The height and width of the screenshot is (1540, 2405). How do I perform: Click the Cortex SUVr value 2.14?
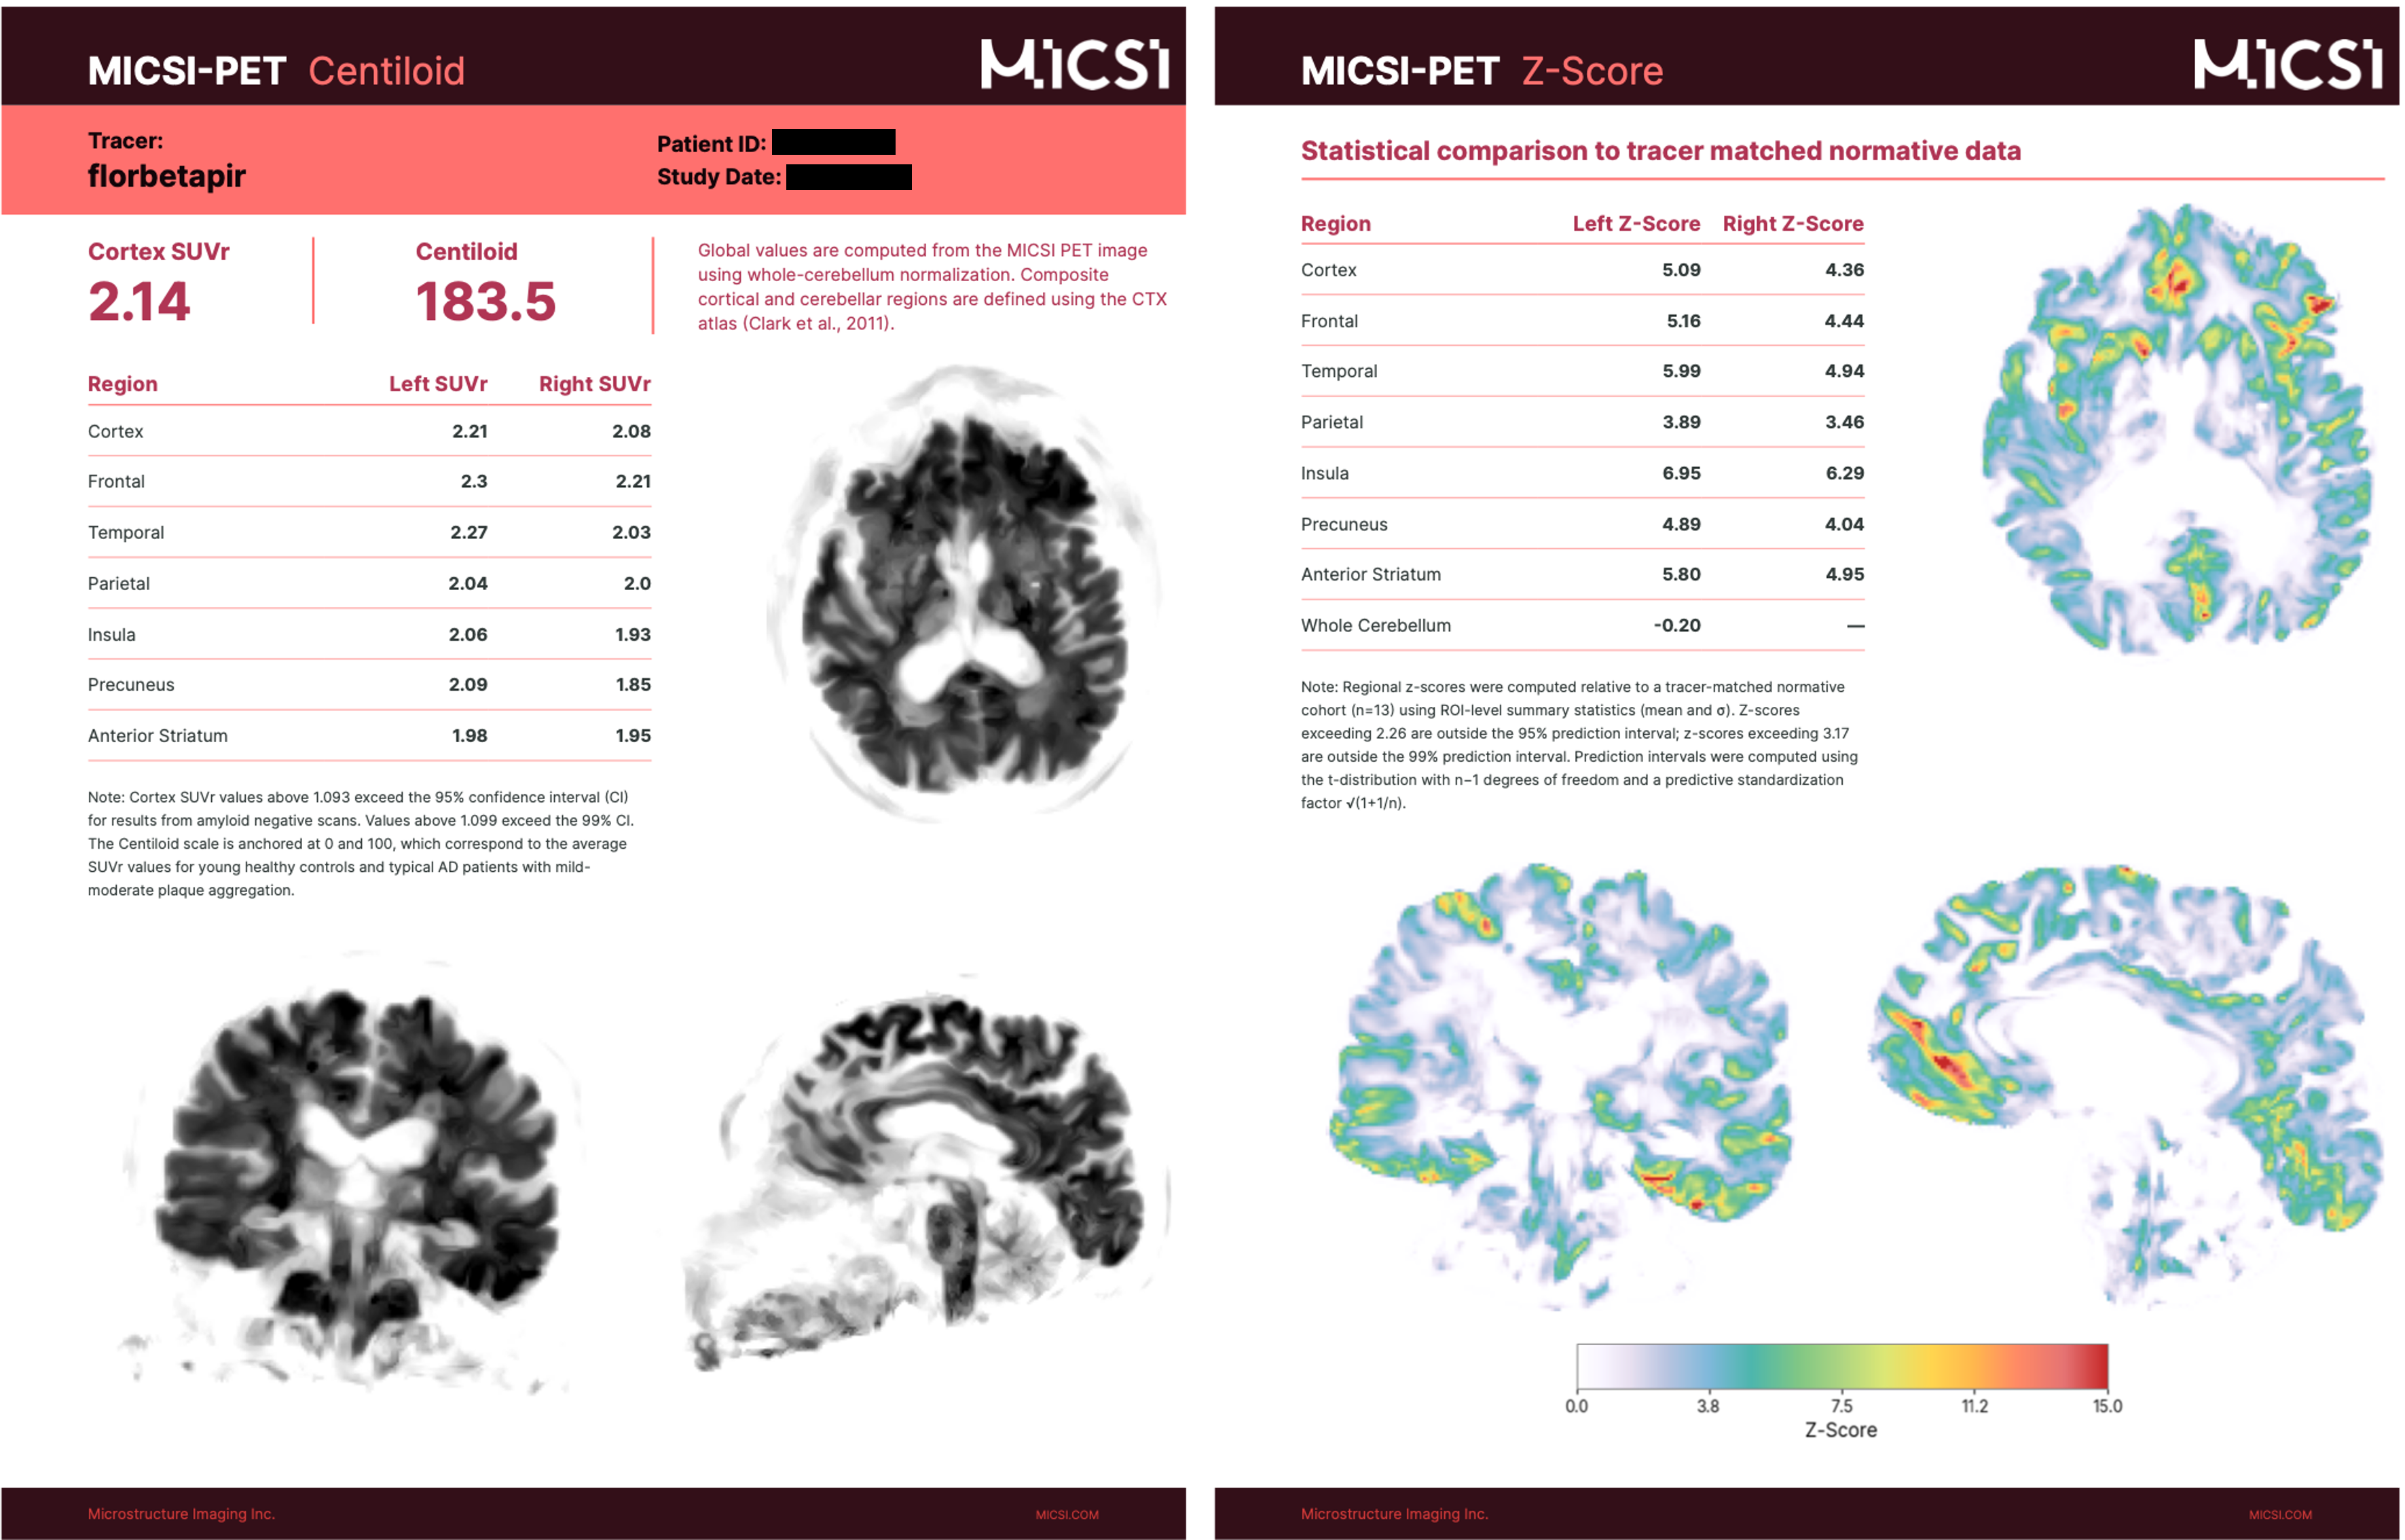coord(139,301)
